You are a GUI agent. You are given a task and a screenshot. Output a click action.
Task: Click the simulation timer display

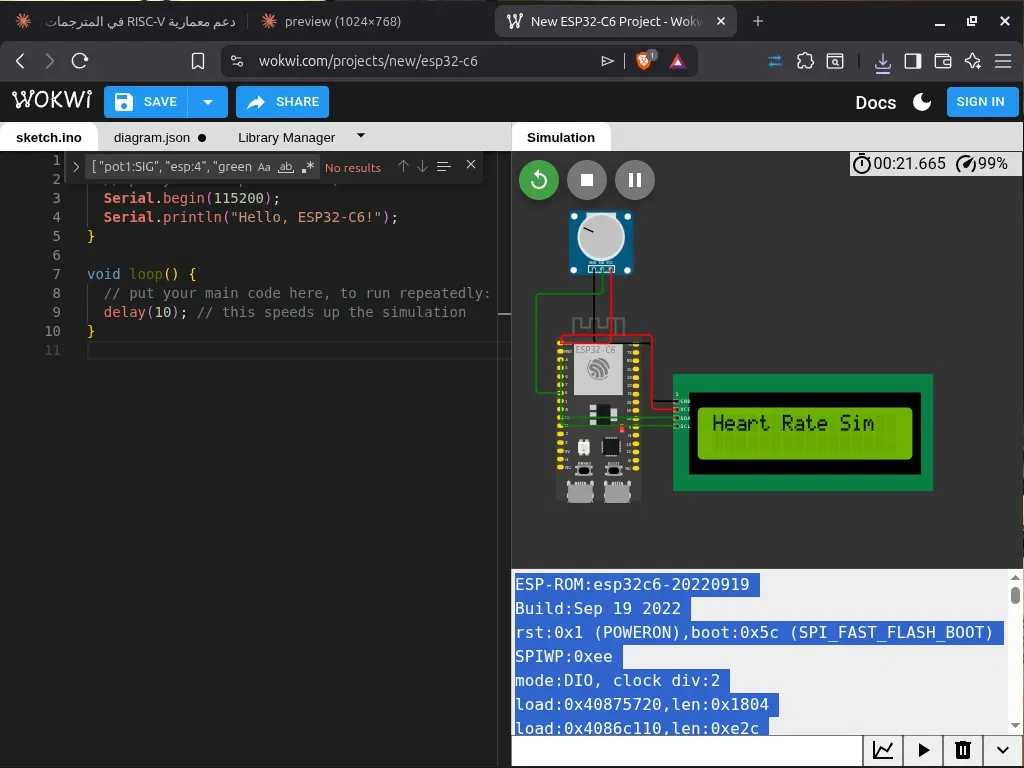900,164
